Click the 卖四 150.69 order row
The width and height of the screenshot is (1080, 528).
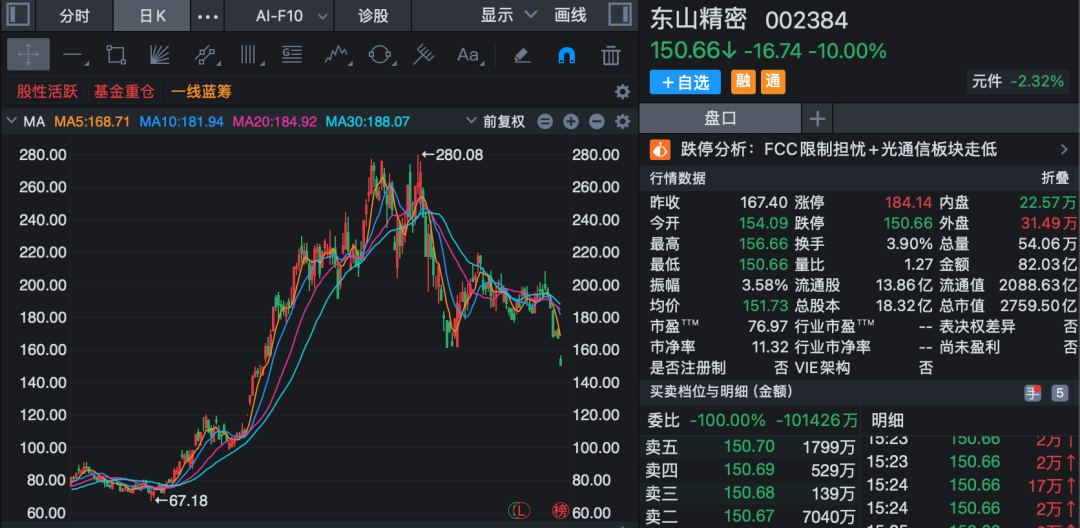click(x=750, y=471)
